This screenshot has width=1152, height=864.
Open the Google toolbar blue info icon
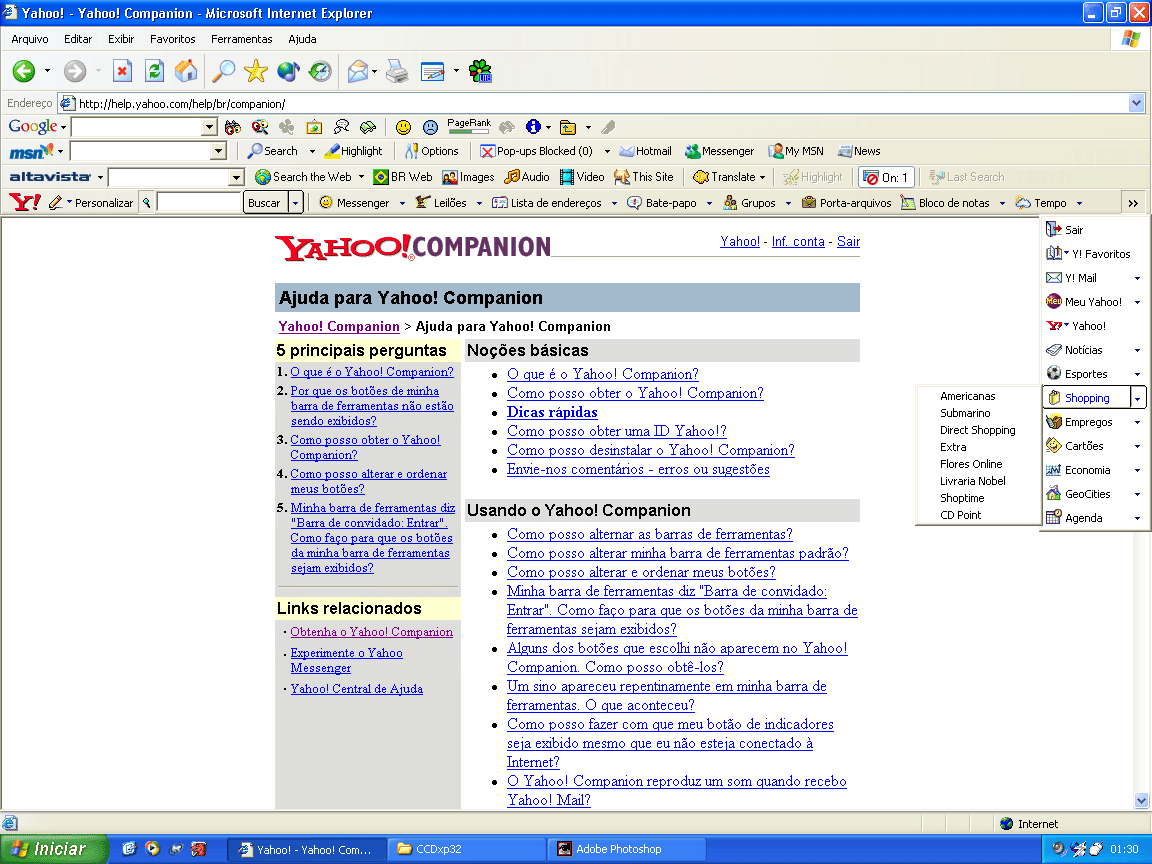coord(533,127)
